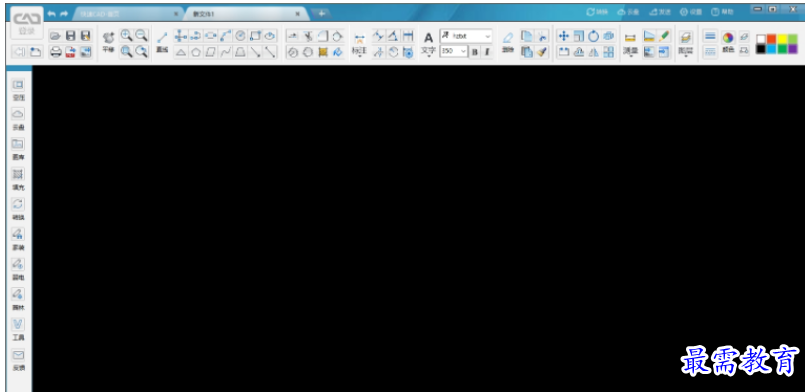Click the send link in title bar
The width and height of the screenshot is (805, 392).
click(x=660, y=12)
